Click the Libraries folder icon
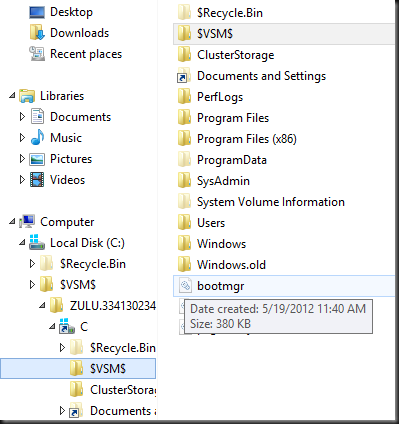Image resolution: width=399 pixels, height=424 pixels. (27, 96)
